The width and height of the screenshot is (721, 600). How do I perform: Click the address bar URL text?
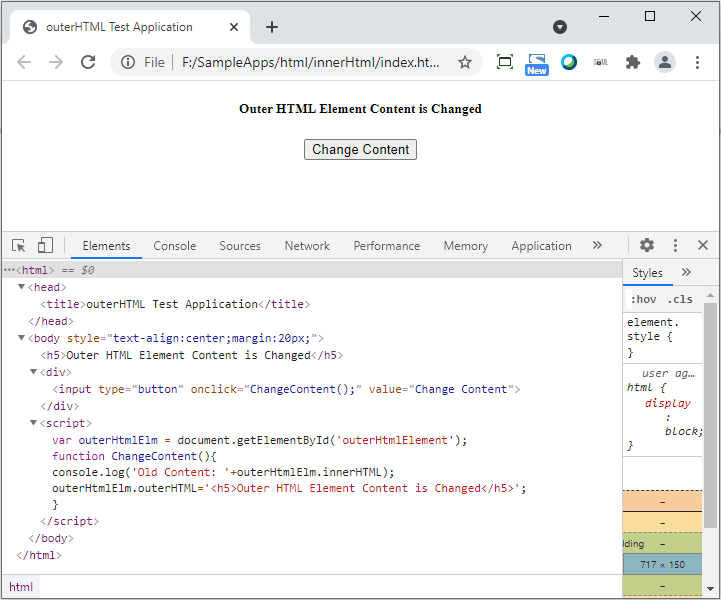pyautogui.click(x=310, y=62)
